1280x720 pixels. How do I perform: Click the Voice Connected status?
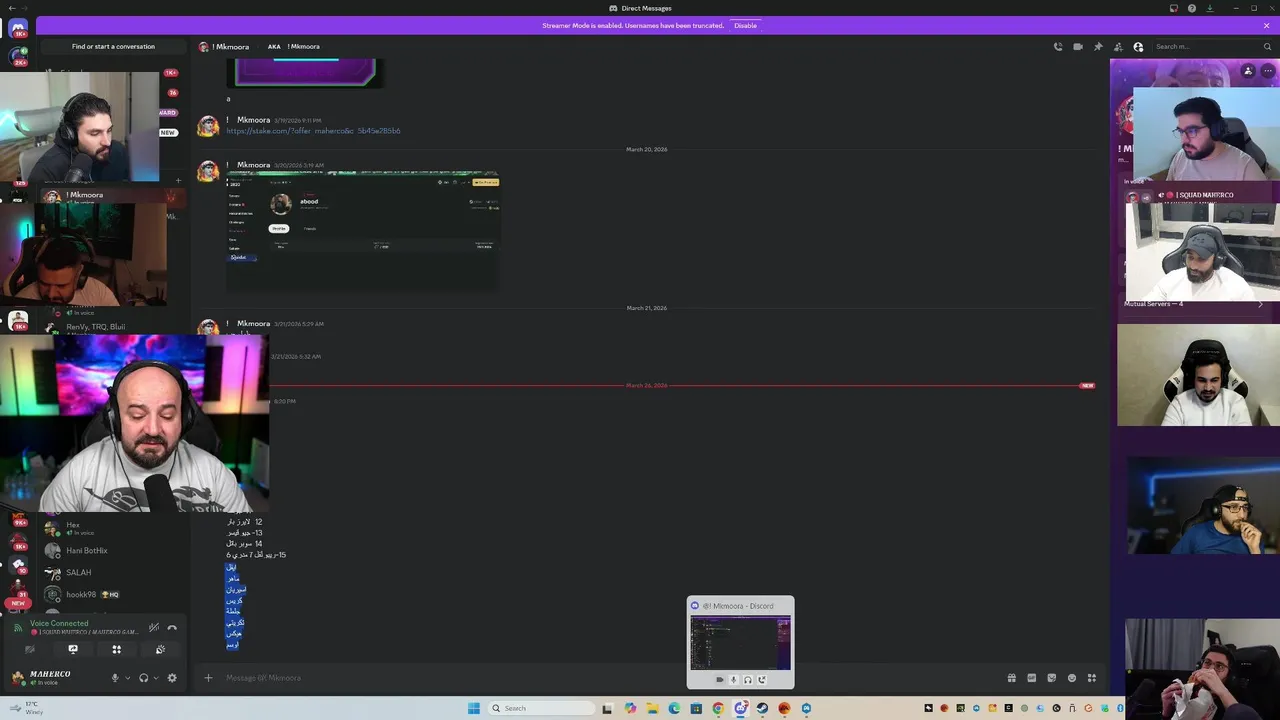click(x=59, y=623)
